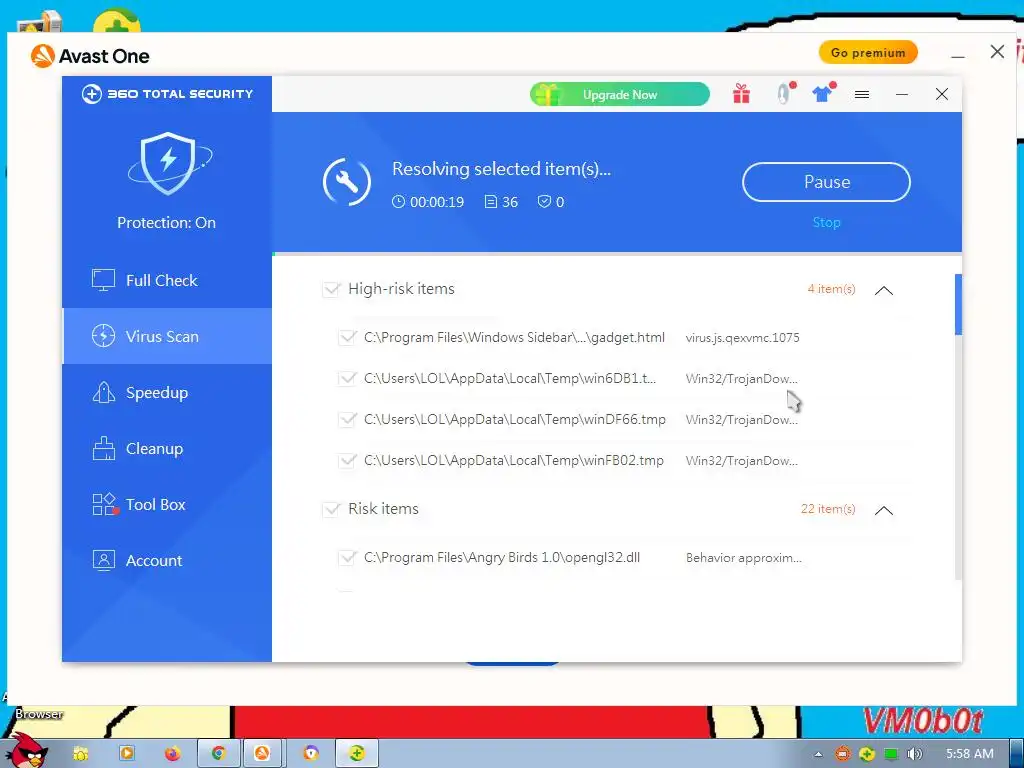Select the win6DB1.t... file path

coord(509,379)
